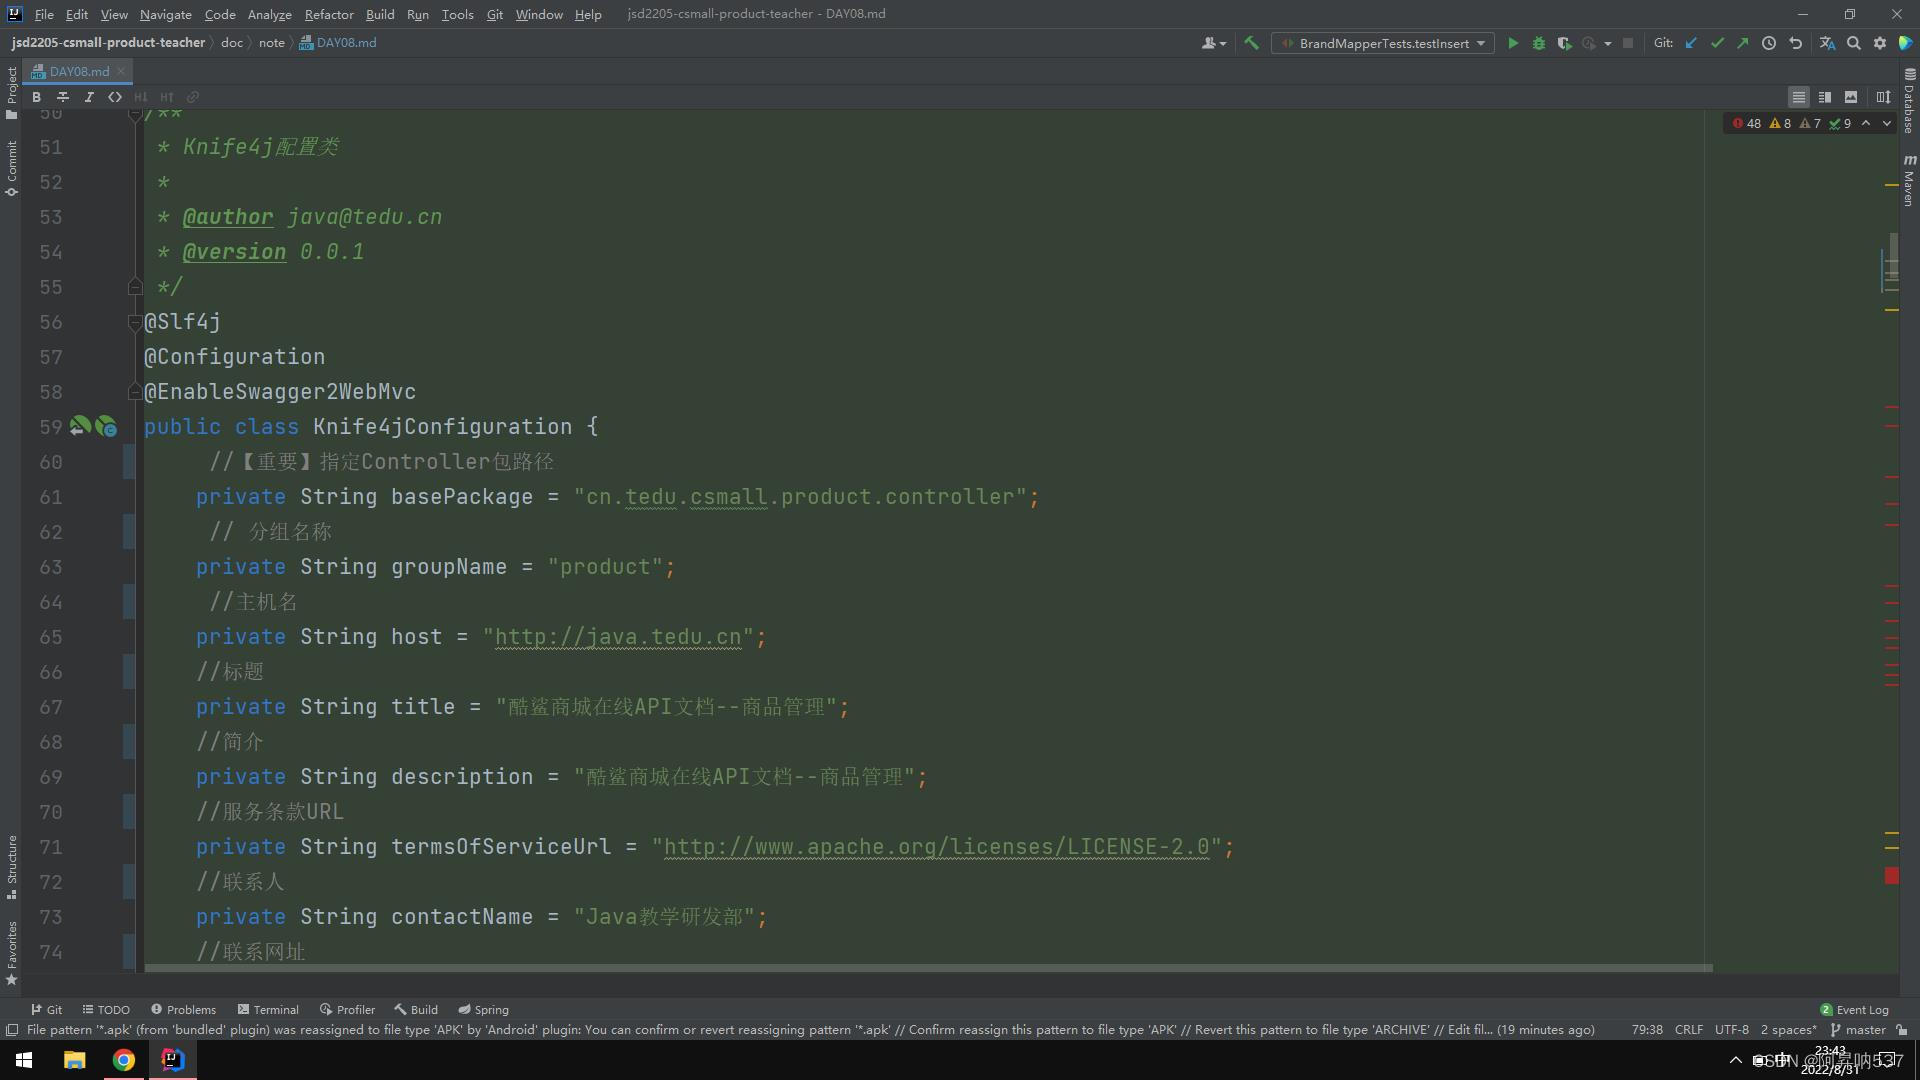Open the Commit tool window
Screen dimensions: 1920x1080
pos(11,168)
